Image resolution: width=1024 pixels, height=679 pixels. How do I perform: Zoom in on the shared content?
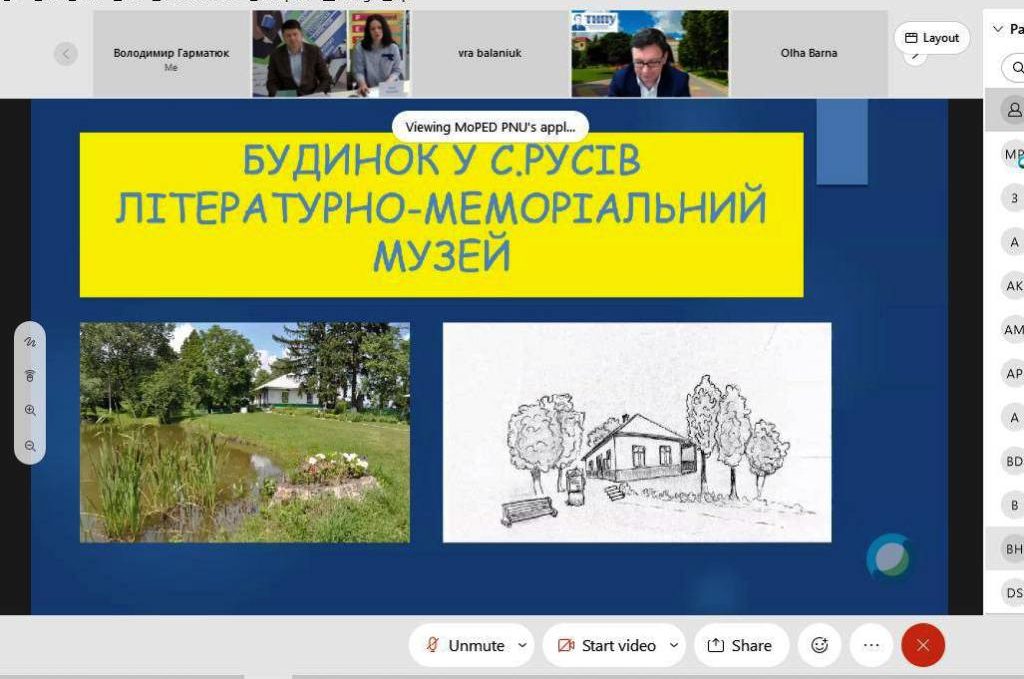tap(30, 411)
